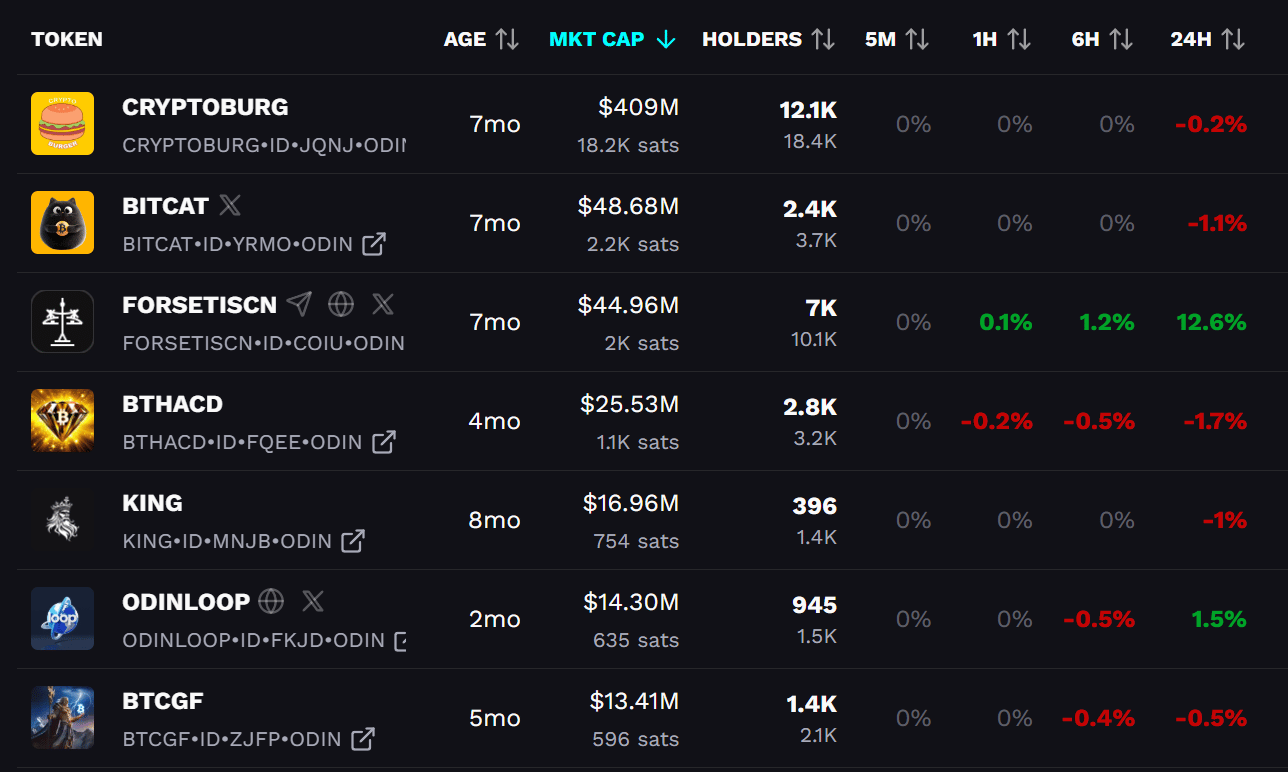The width and height of the screenshot is (1288, 772).
Task: Click the X icon next to FORSETISCN
Action: (x=383, y=304)
